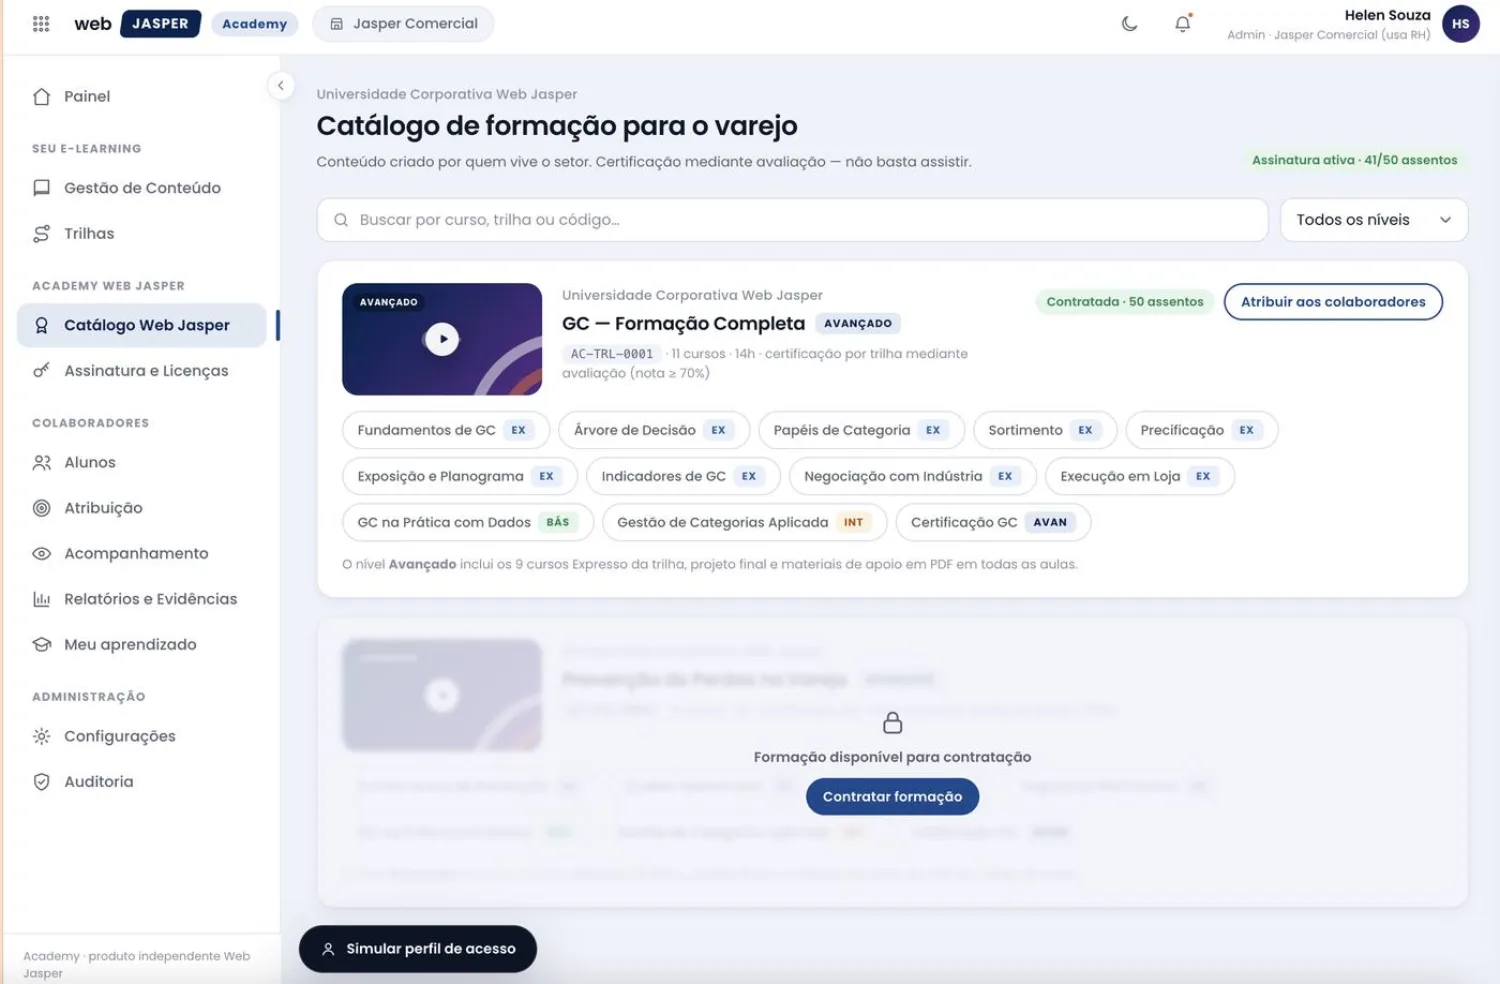
Task: Select the Indicadores de GC chip
Action: pyautogui.click(x=683, y=476)
